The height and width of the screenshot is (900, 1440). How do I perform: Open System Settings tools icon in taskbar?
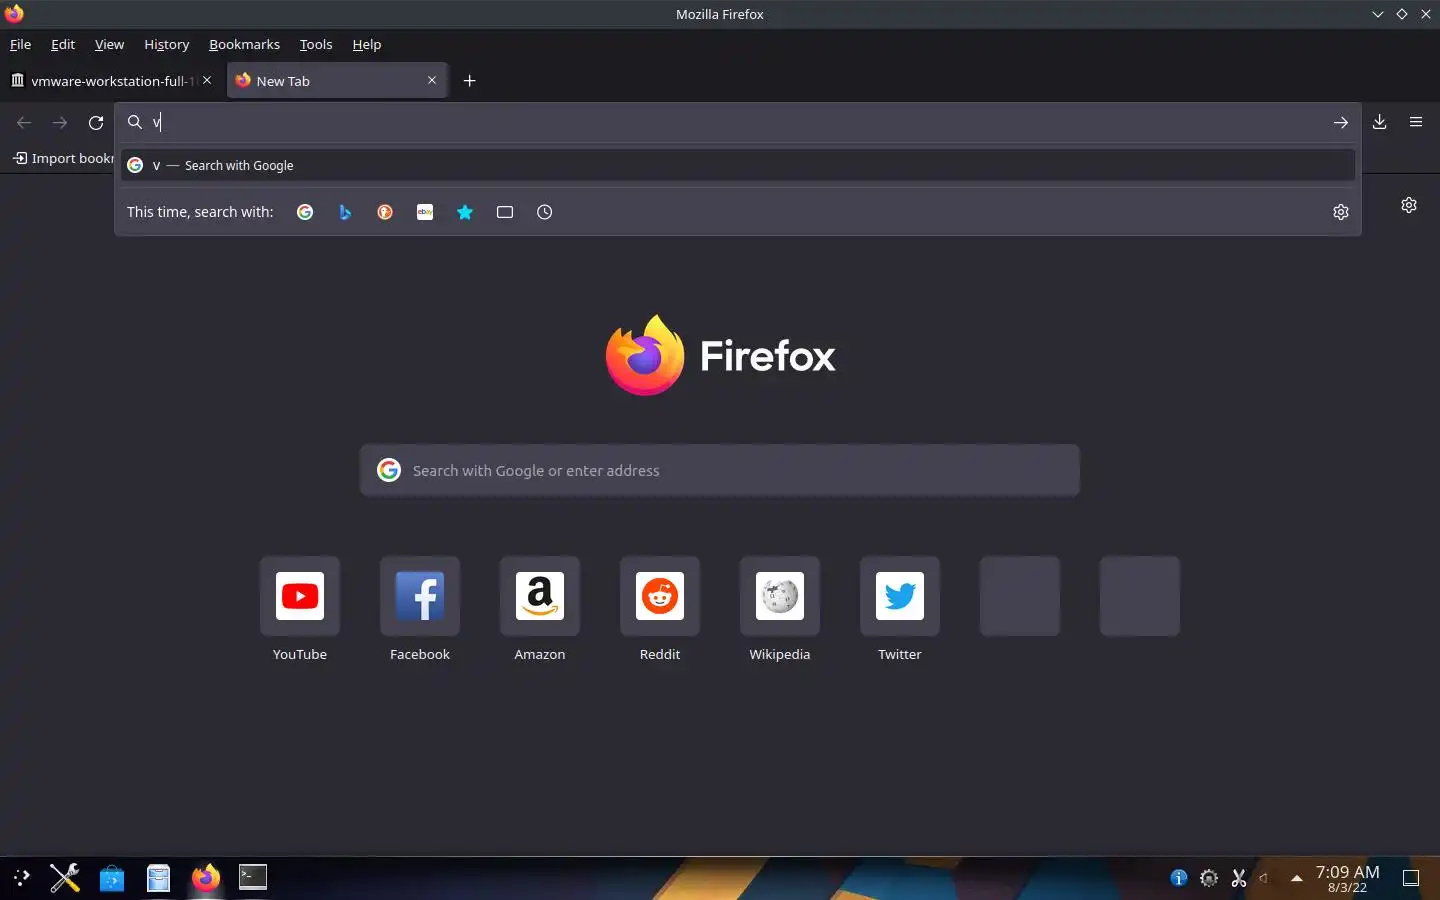point(65,878)
